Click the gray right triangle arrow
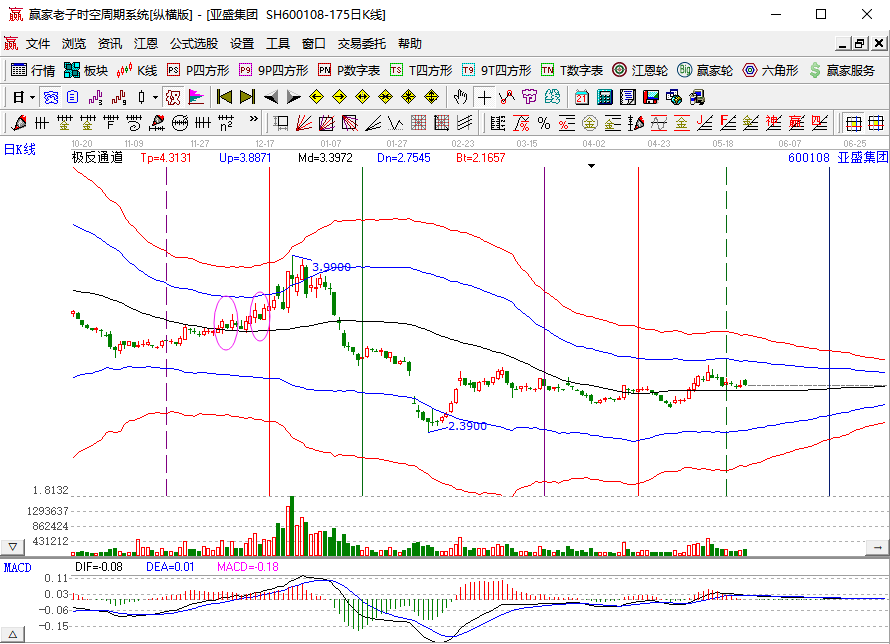890x644 pixels. pos(293,98)
